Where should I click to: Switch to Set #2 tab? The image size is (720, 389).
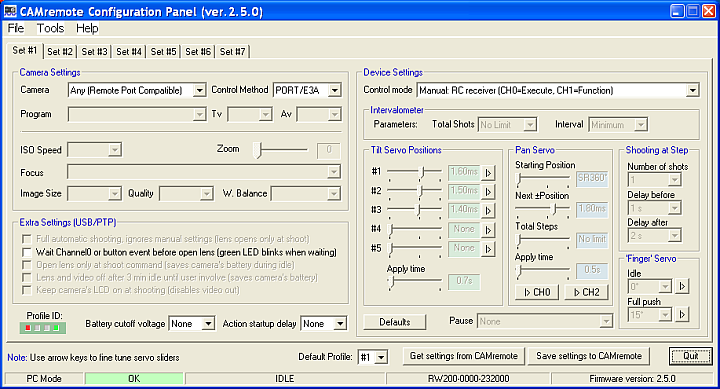tap(60, 52)
